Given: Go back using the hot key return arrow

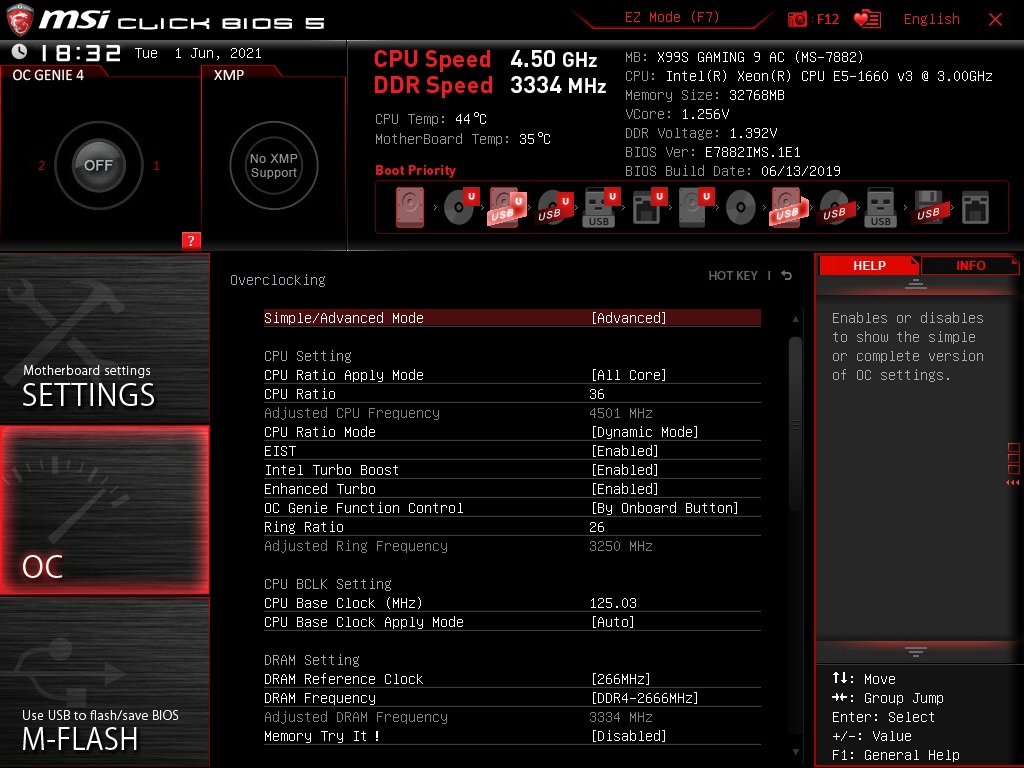Looking at the screenshot, I should pyautogui.click(x=787, y=276).
